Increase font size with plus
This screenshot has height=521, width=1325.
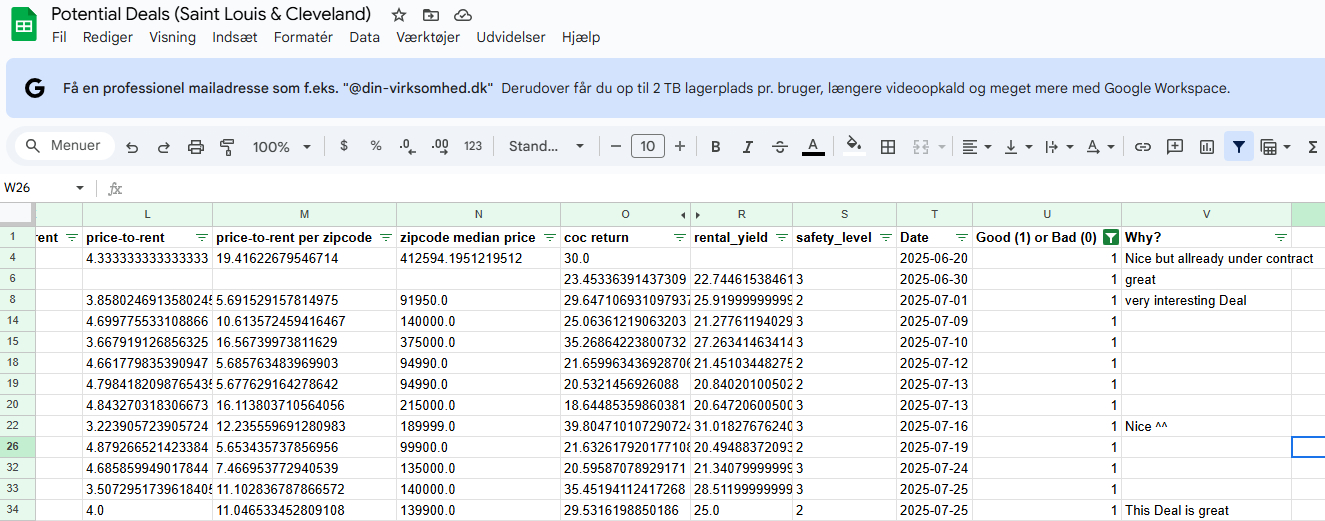pyautogui.click(x=680, y=146)
